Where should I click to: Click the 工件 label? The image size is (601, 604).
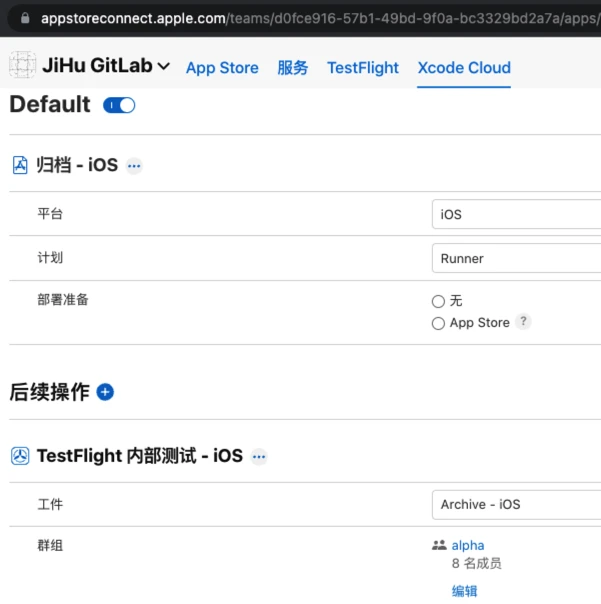coord(50,504)
